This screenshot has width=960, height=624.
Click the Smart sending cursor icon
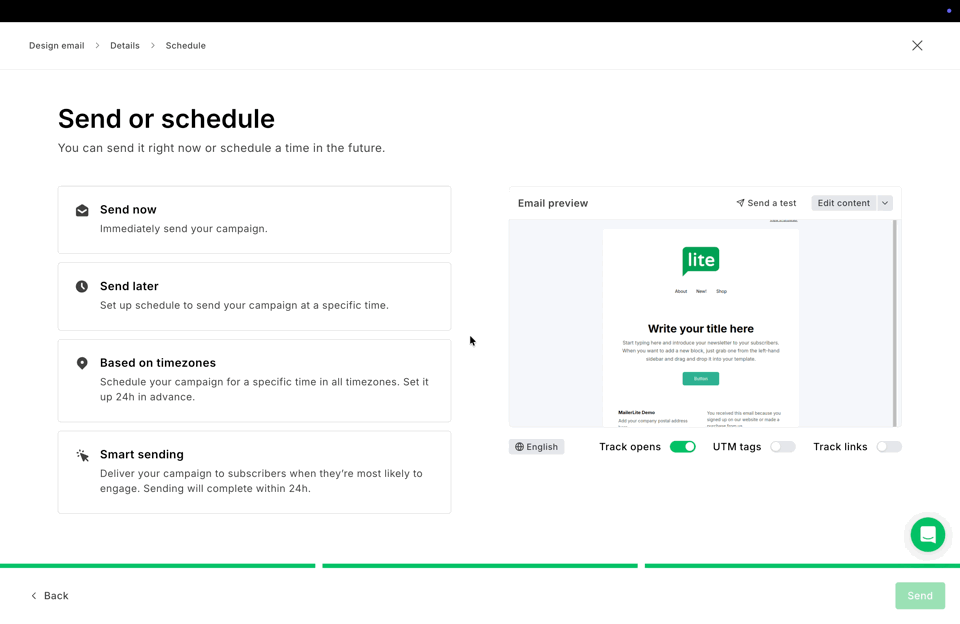click(x=83, y=455)
